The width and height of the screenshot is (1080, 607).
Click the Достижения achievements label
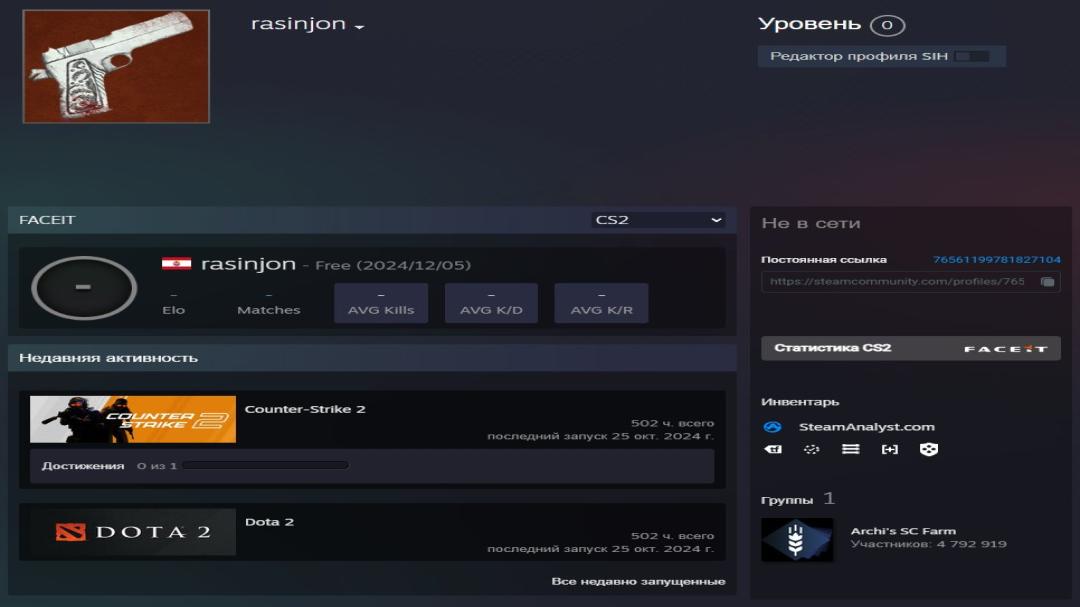click(83, 466)
